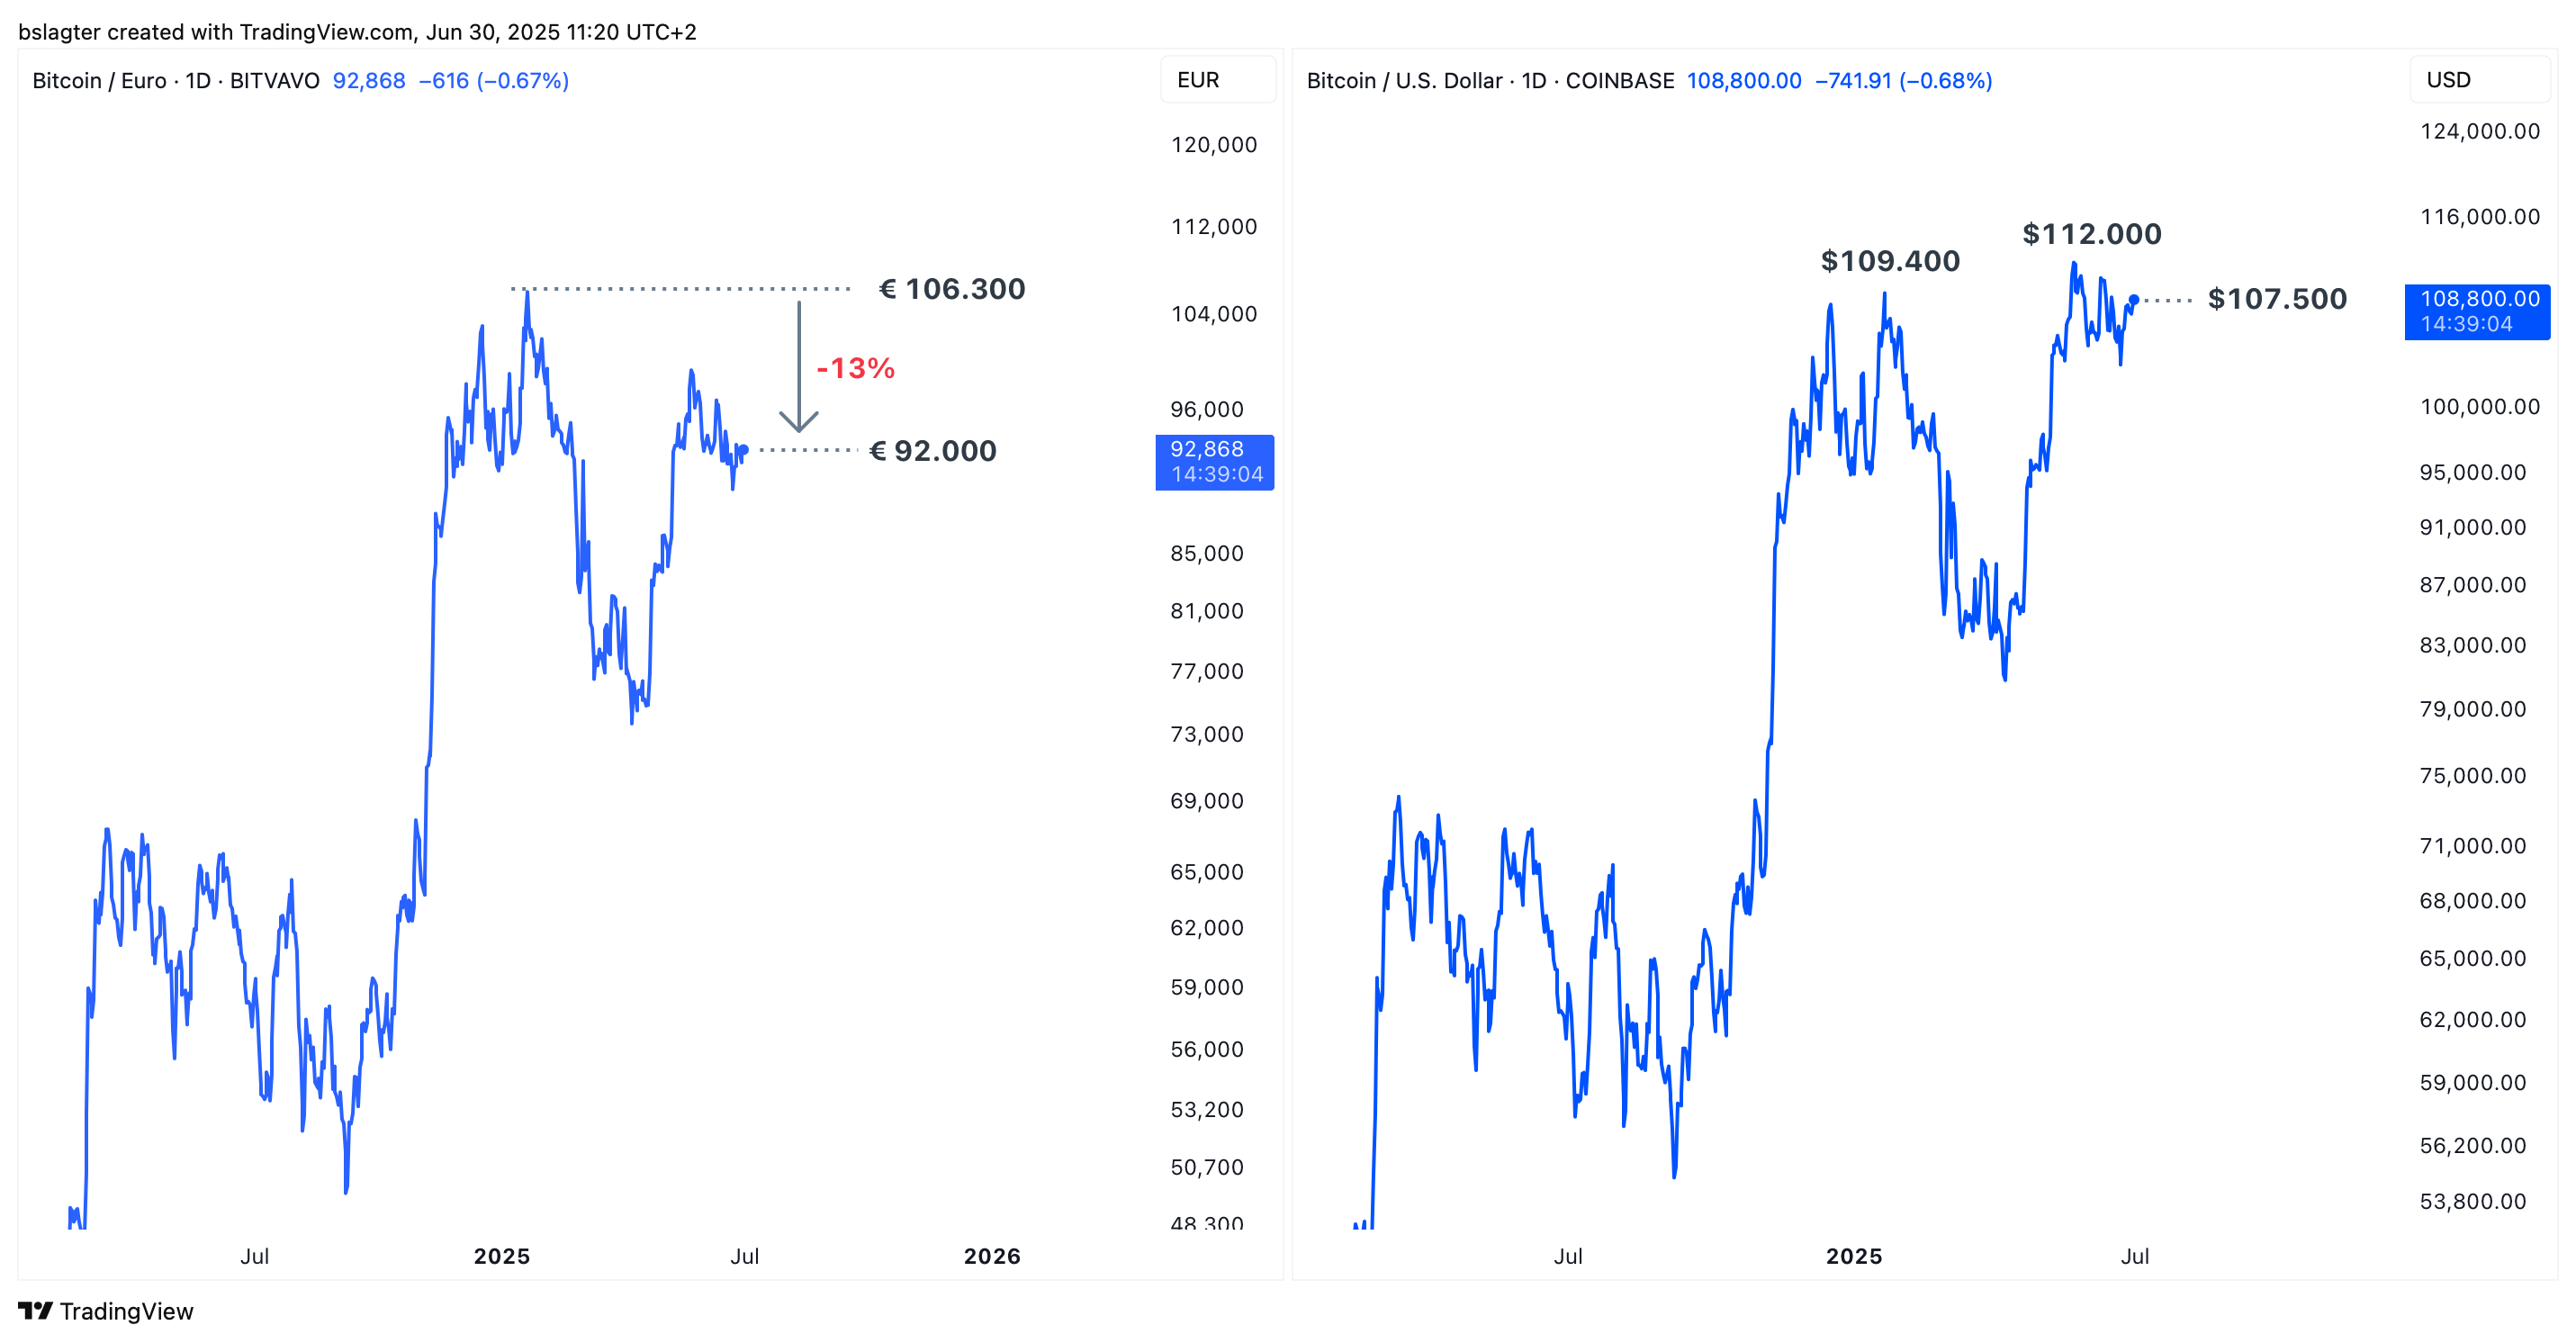2576x1343 pixels.
Task: Click the Bitcoin / U.S. Dollar symbol title
Action: 1489,81
